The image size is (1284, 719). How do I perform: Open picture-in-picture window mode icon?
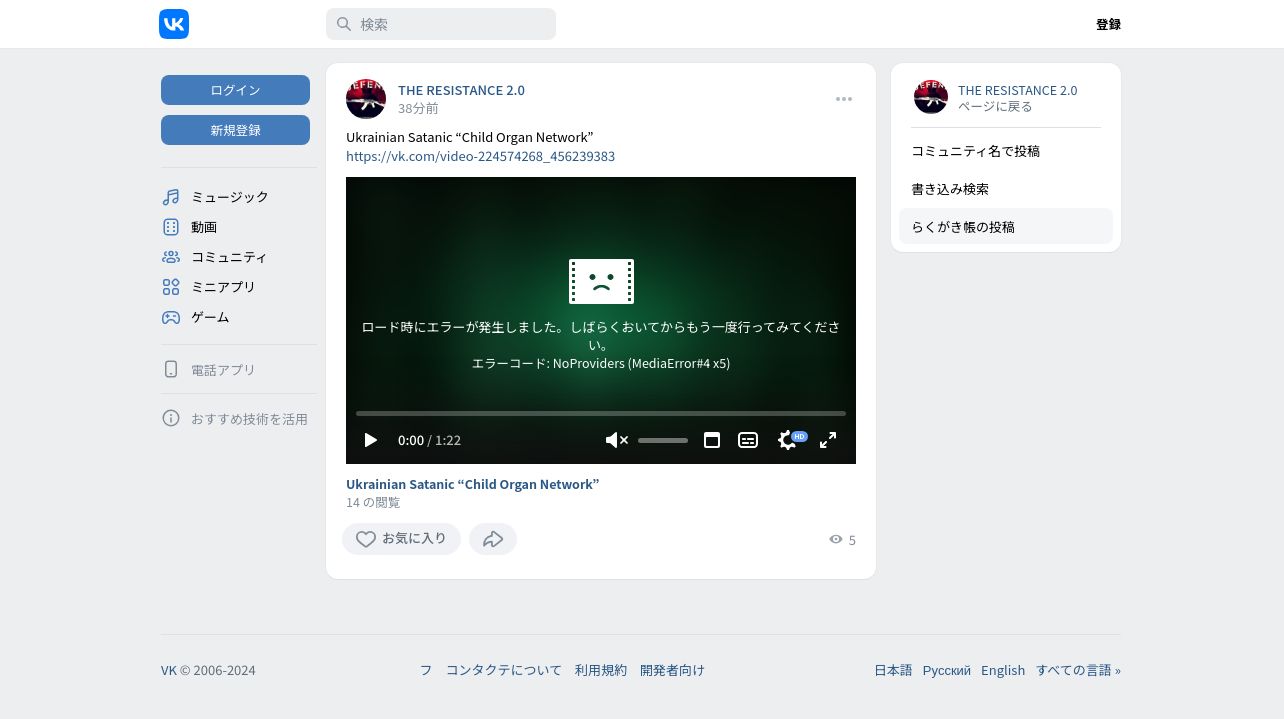point(712,440)
